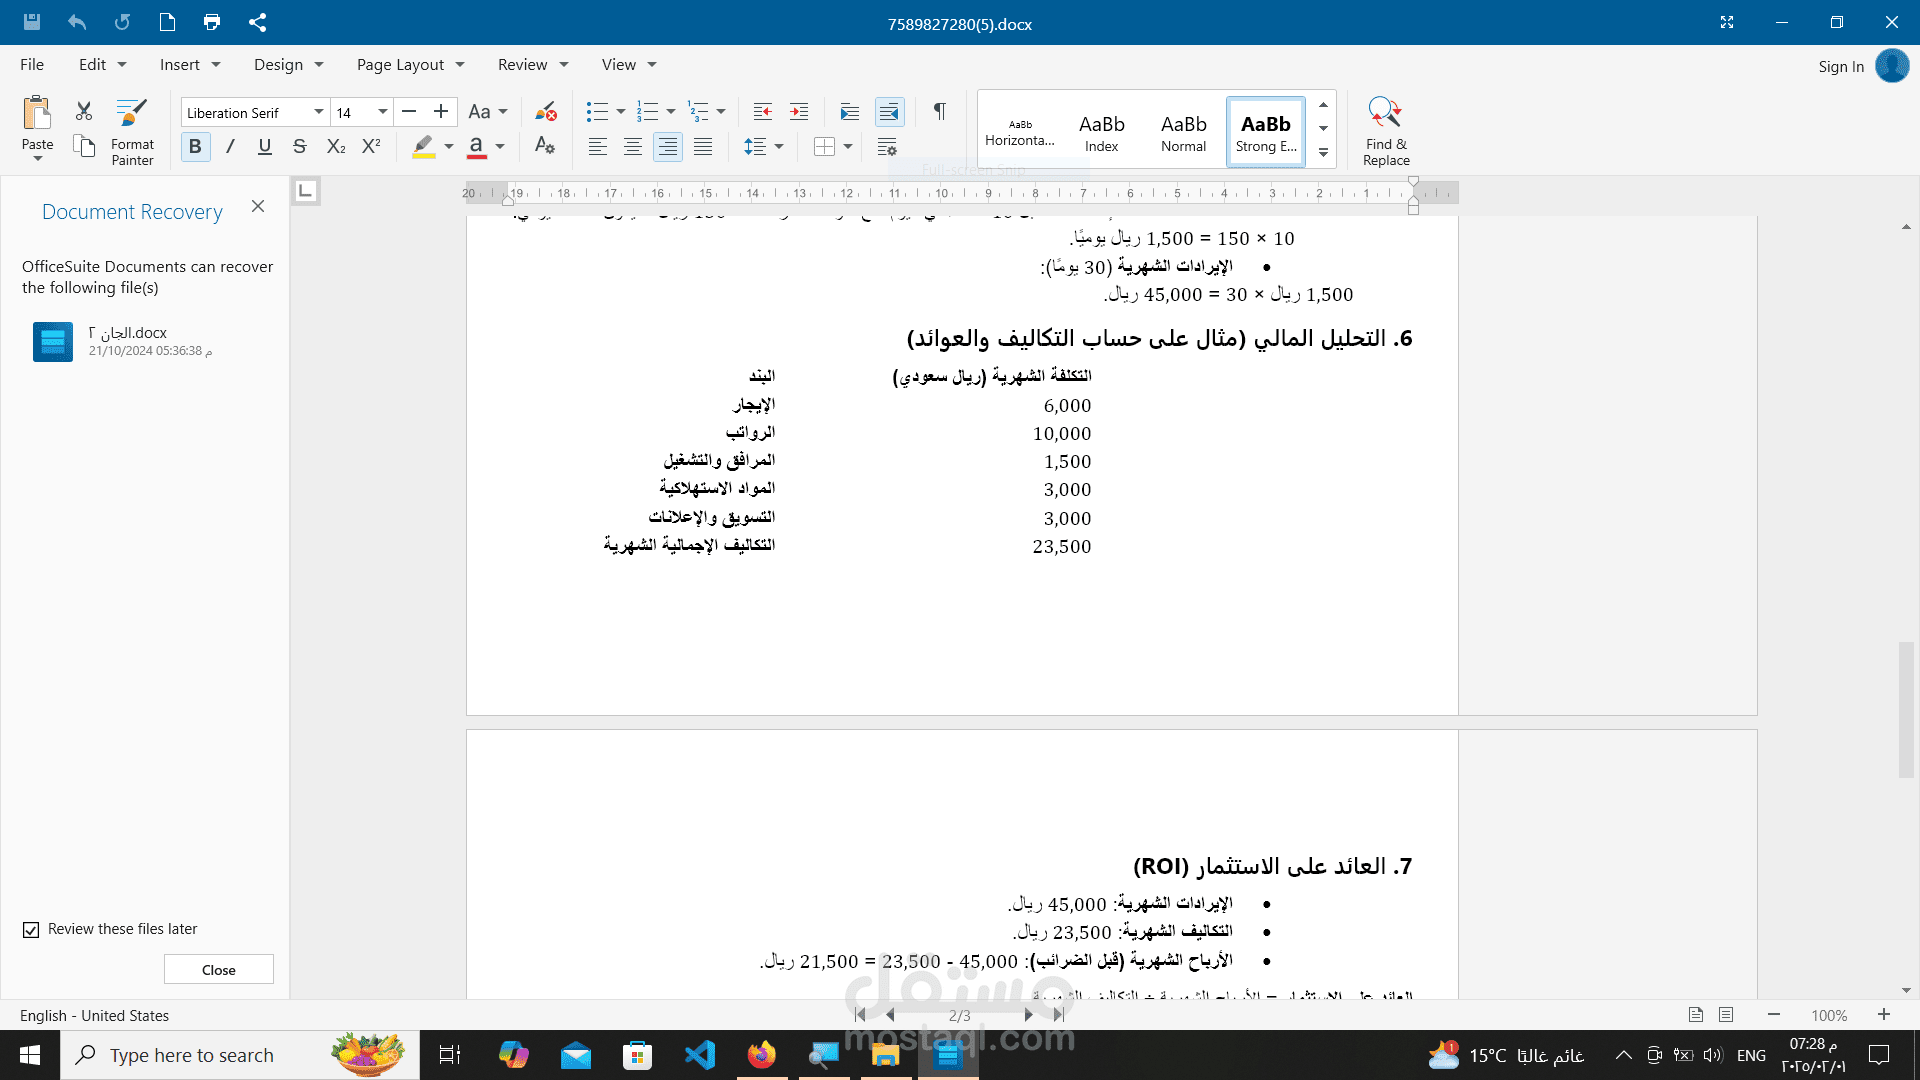Expand the Change Case Aa dropdown
The image size is (1920, 1080).
tap(503, 112)
